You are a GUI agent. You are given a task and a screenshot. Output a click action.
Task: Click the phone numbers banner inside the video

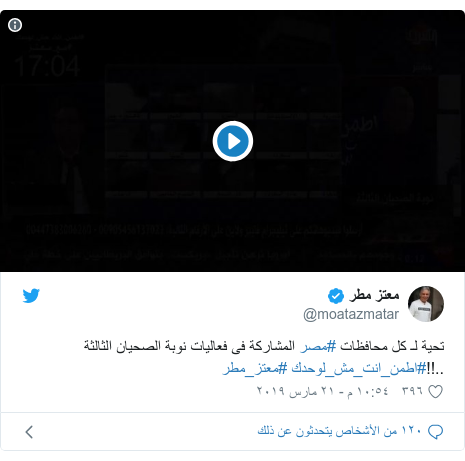pos(194,230)
